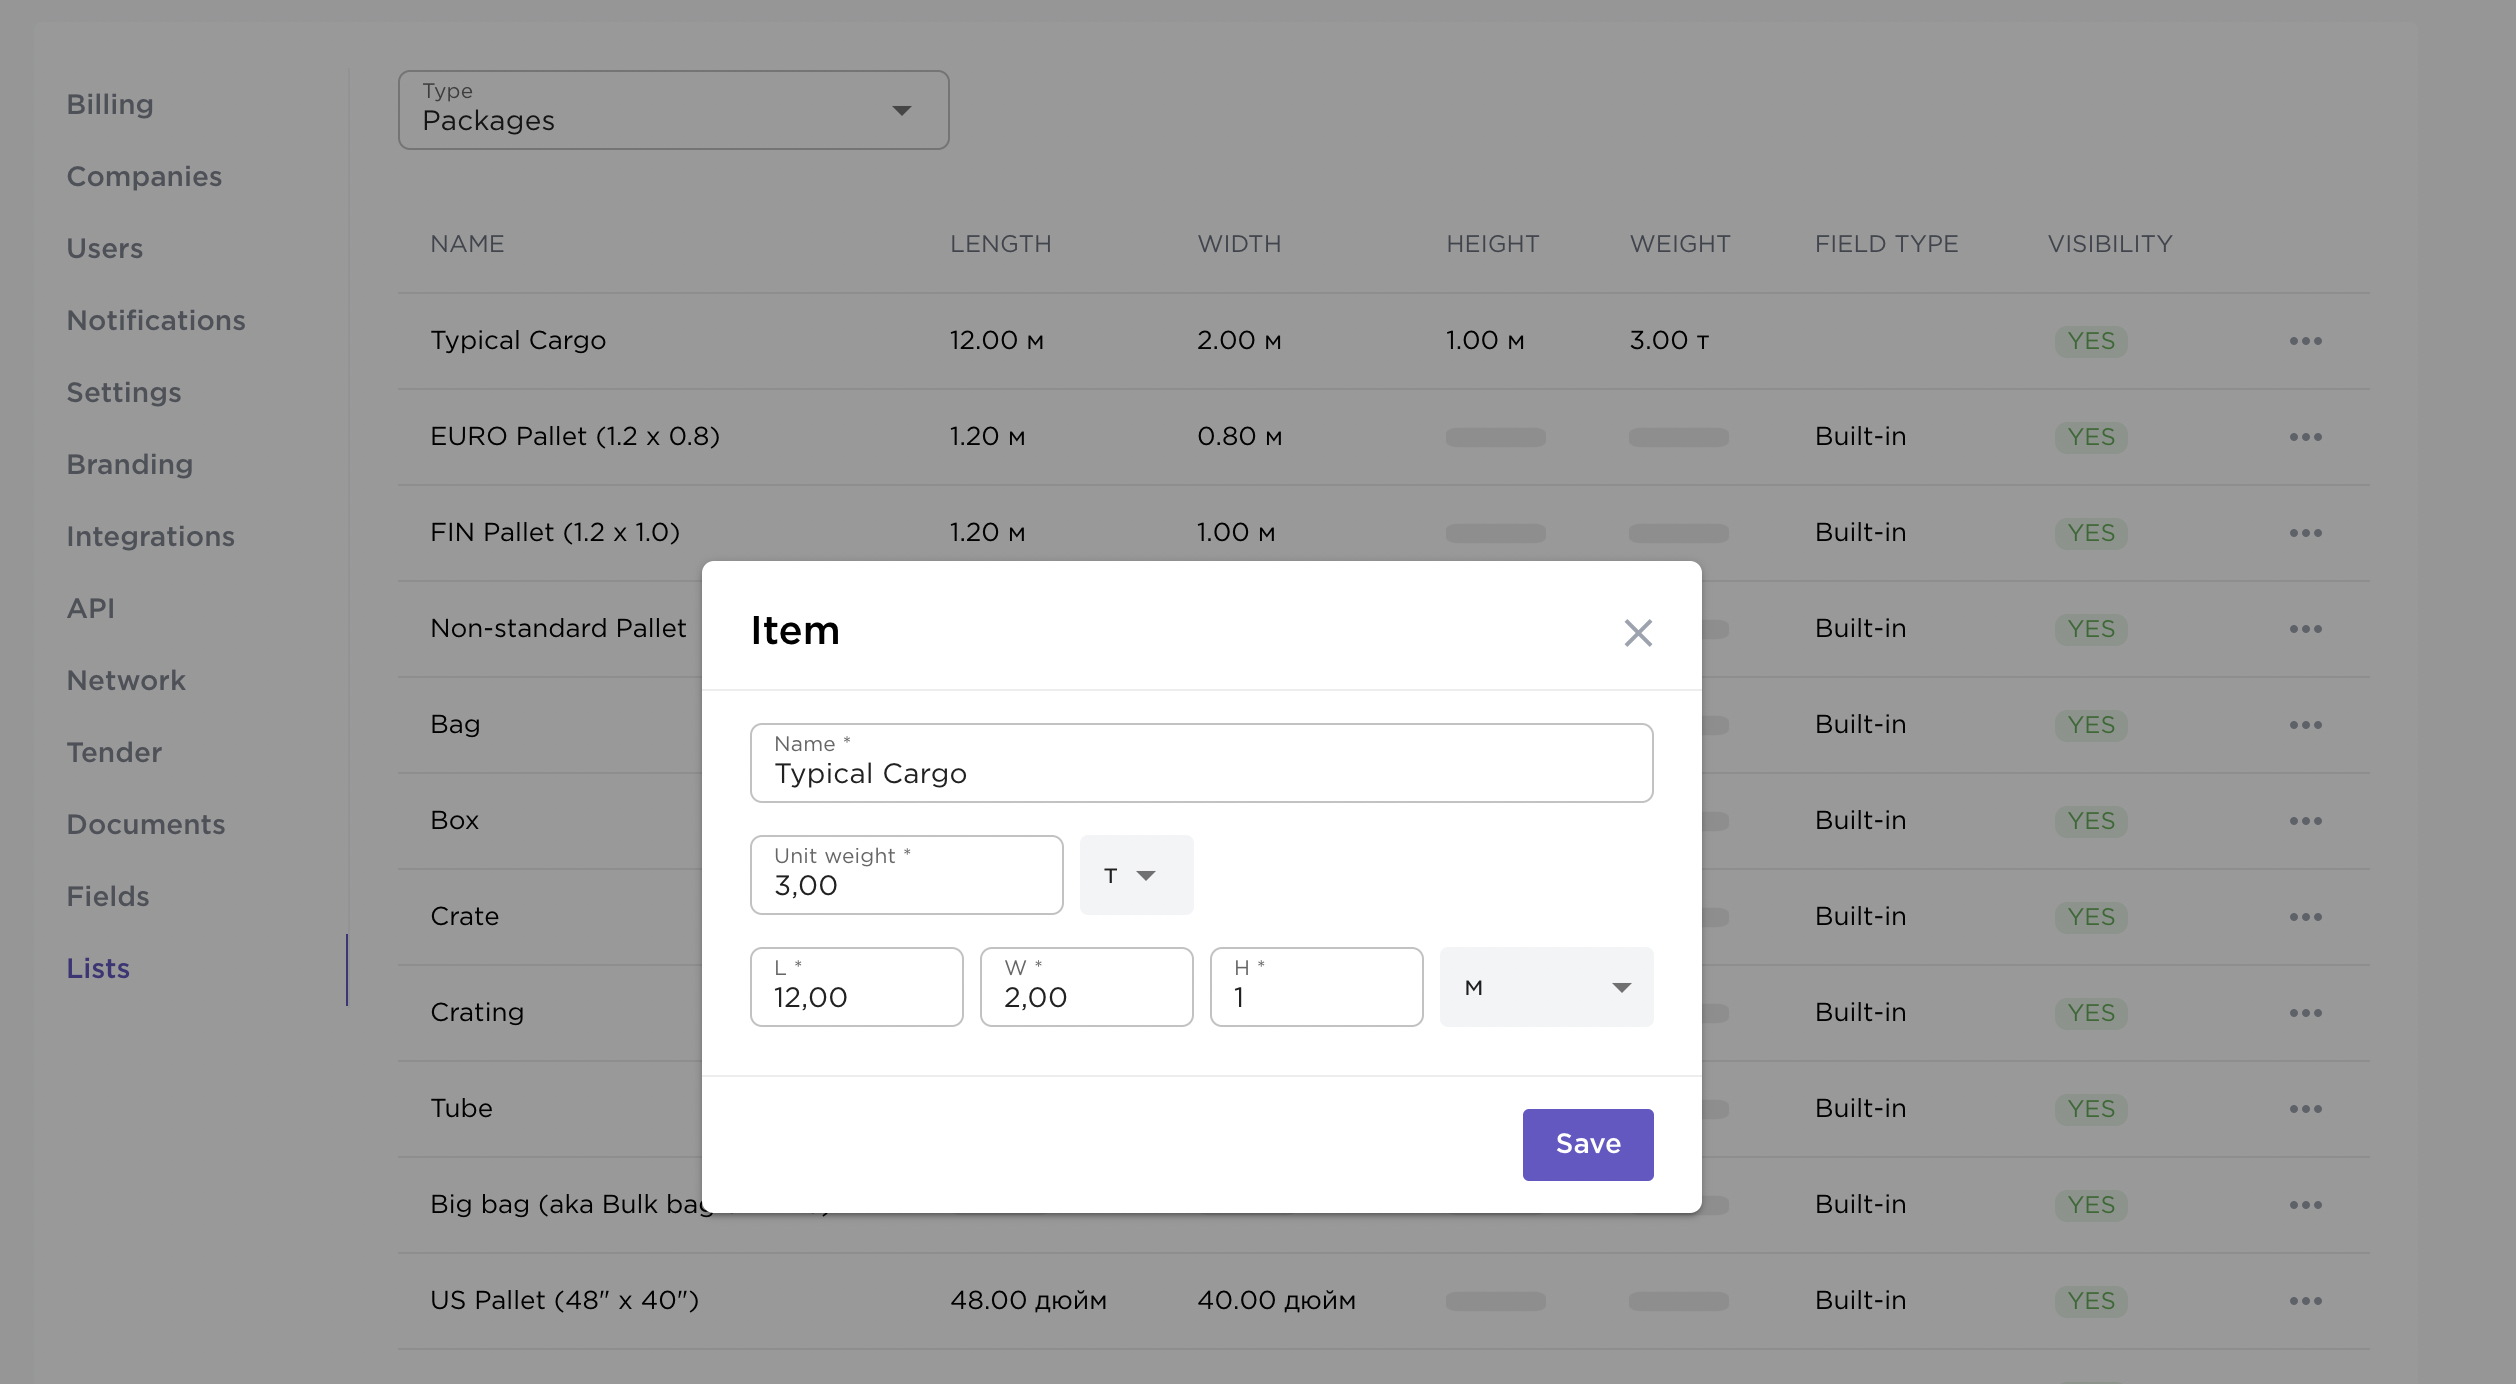
Task: Open more options for Crating row
Action: [2305, 1013]
